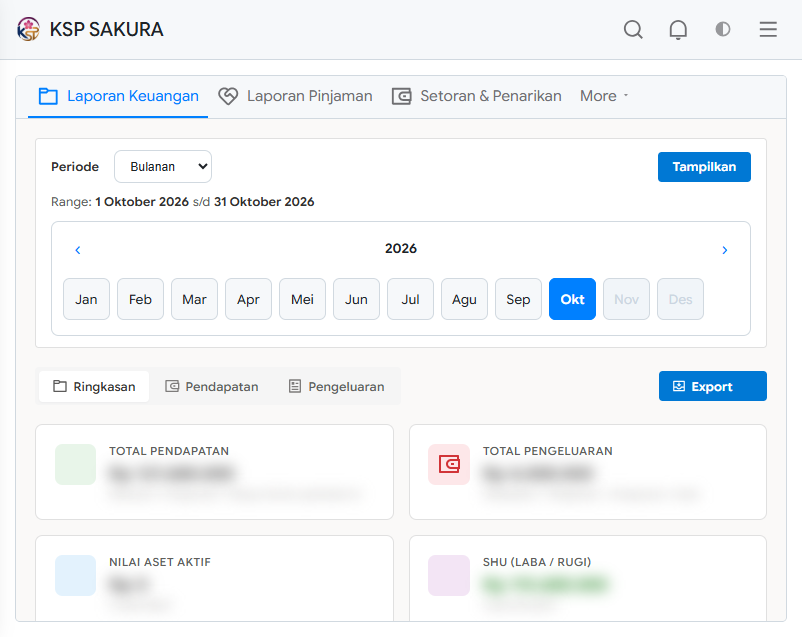802x637 pixels.
Task: Click the red wallet icon in Total Pengeluaran card
Action: (449, 465)
